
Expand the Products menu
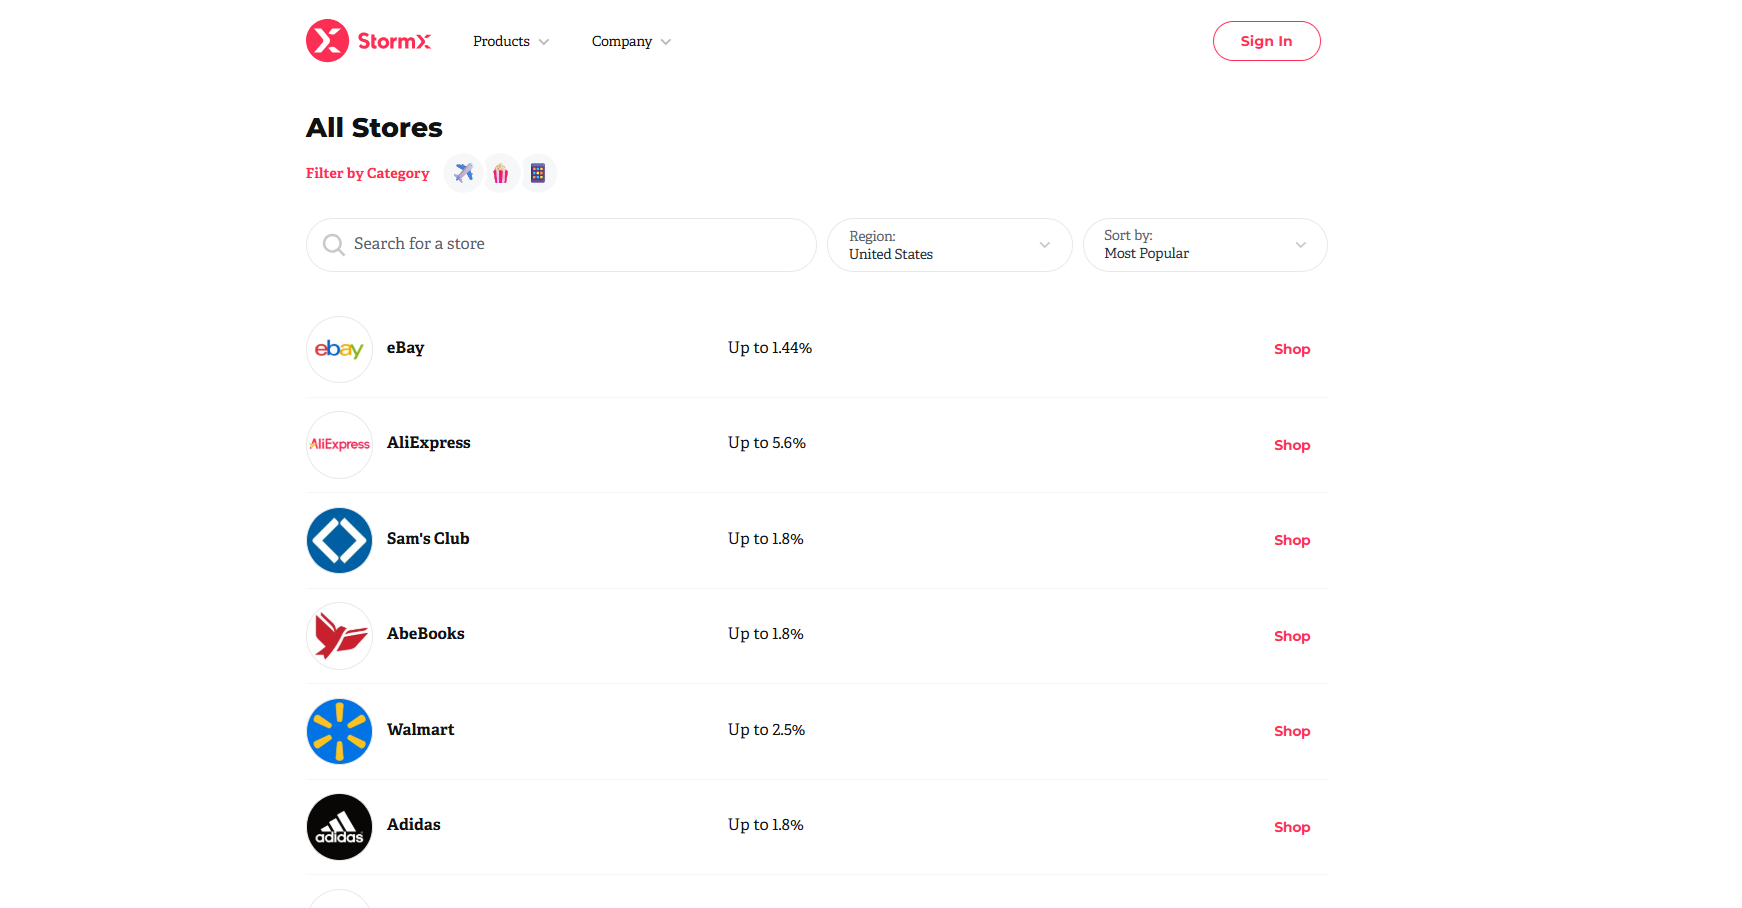click(x=511, y=41)
